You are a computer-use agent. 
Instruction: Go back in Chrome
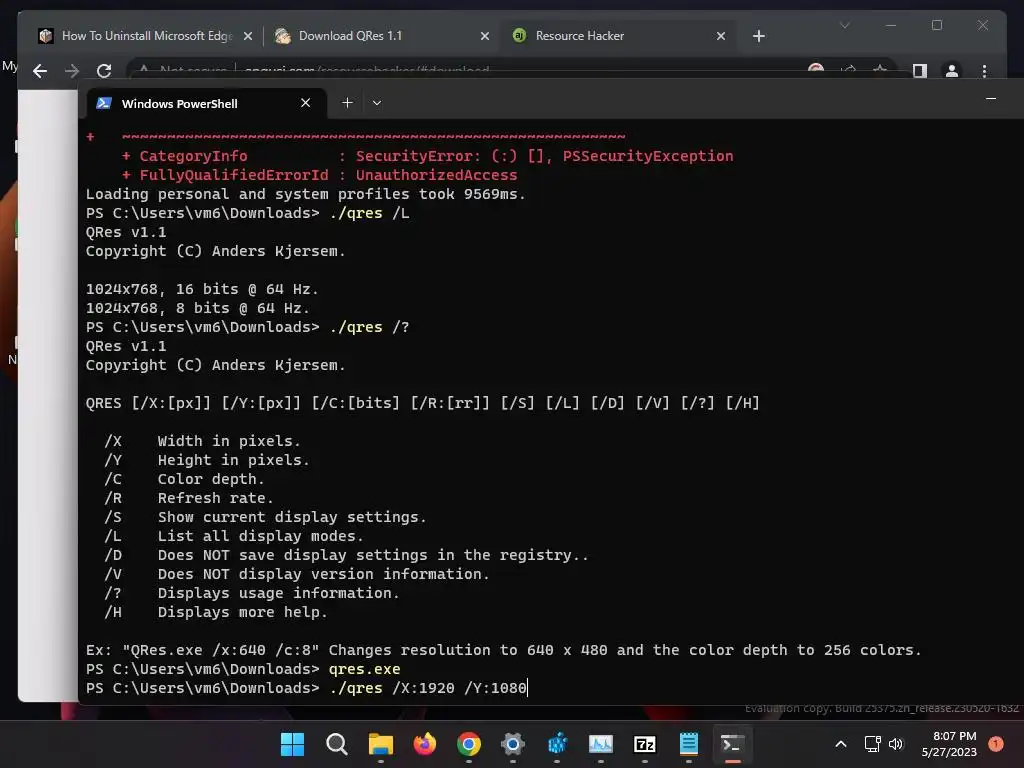coord(40,71)
